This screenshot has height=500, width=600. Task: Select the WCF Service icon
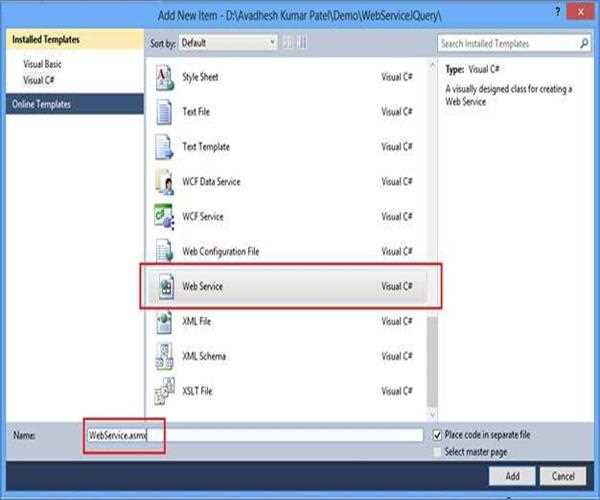coord(164,217)
